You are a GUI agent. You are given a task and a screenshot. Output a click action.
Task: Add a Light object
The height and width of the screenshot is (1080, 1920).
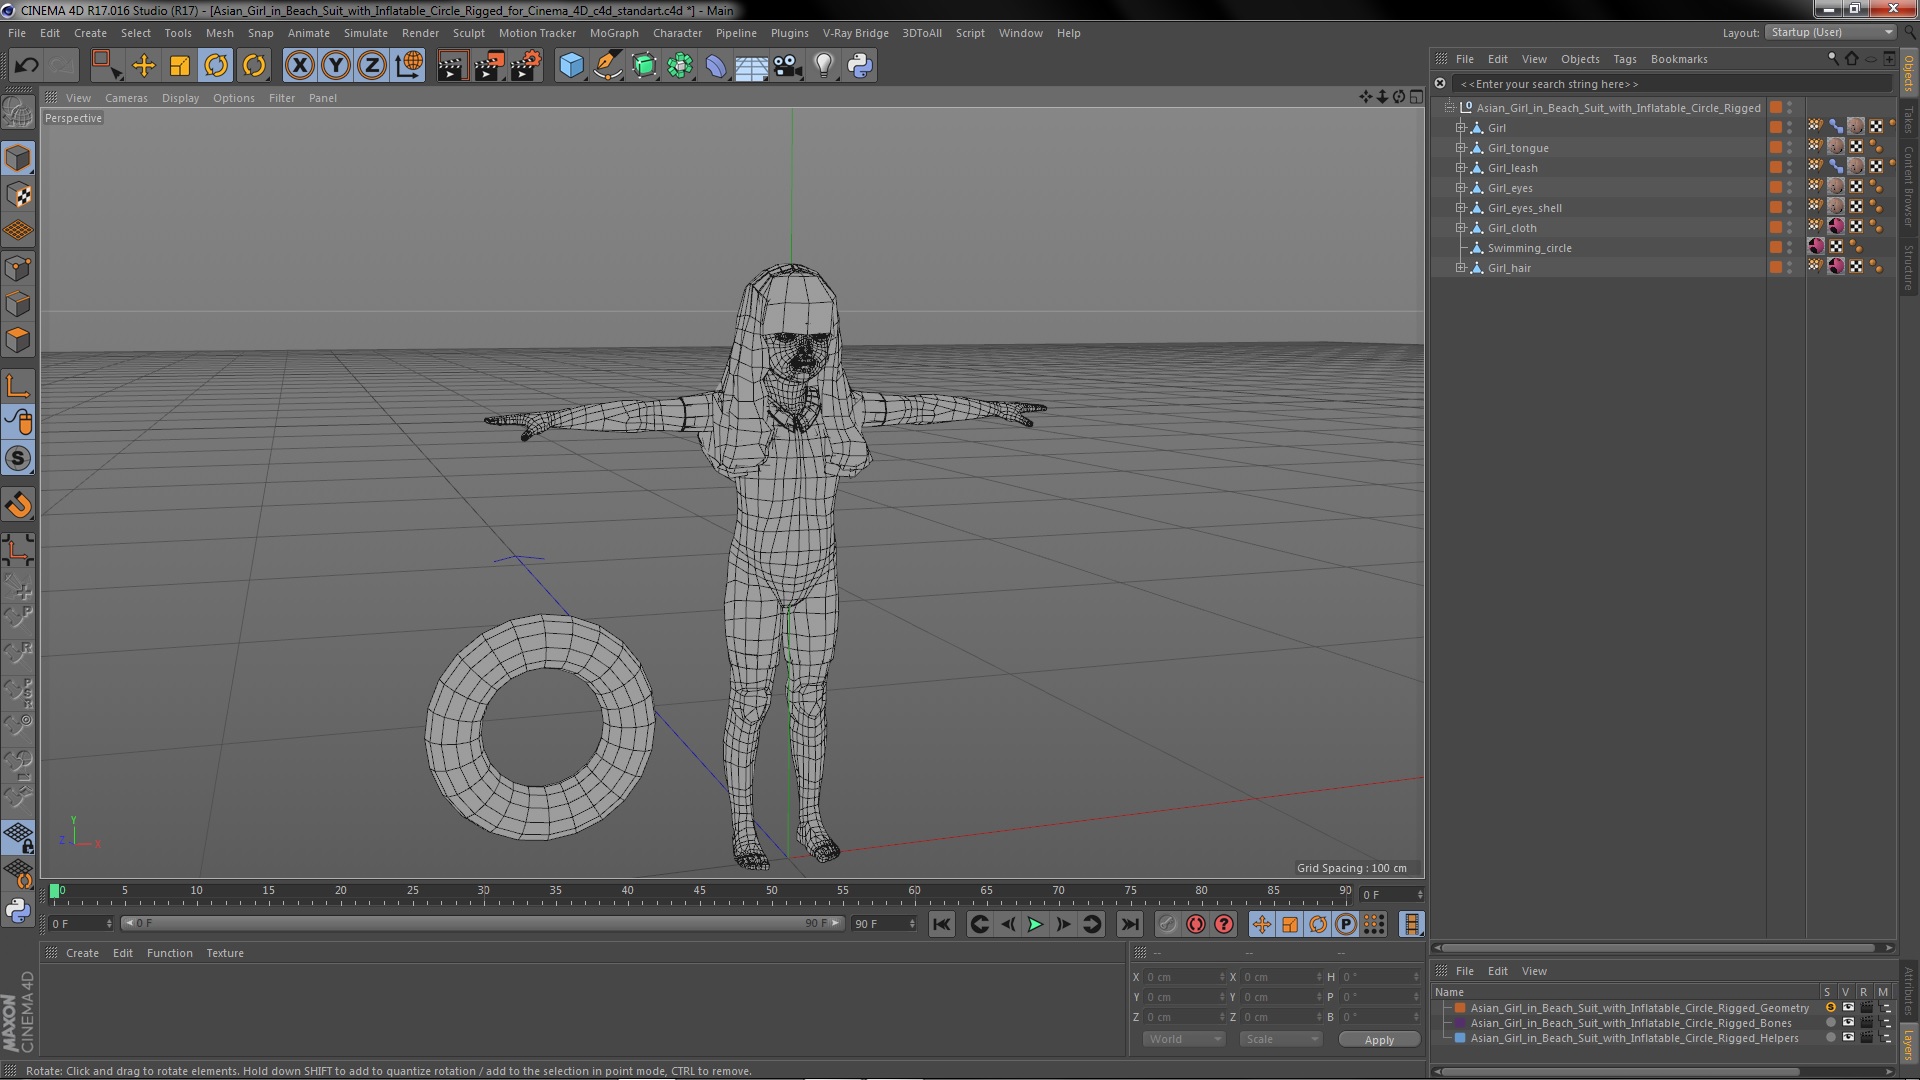tap(824, 66)
